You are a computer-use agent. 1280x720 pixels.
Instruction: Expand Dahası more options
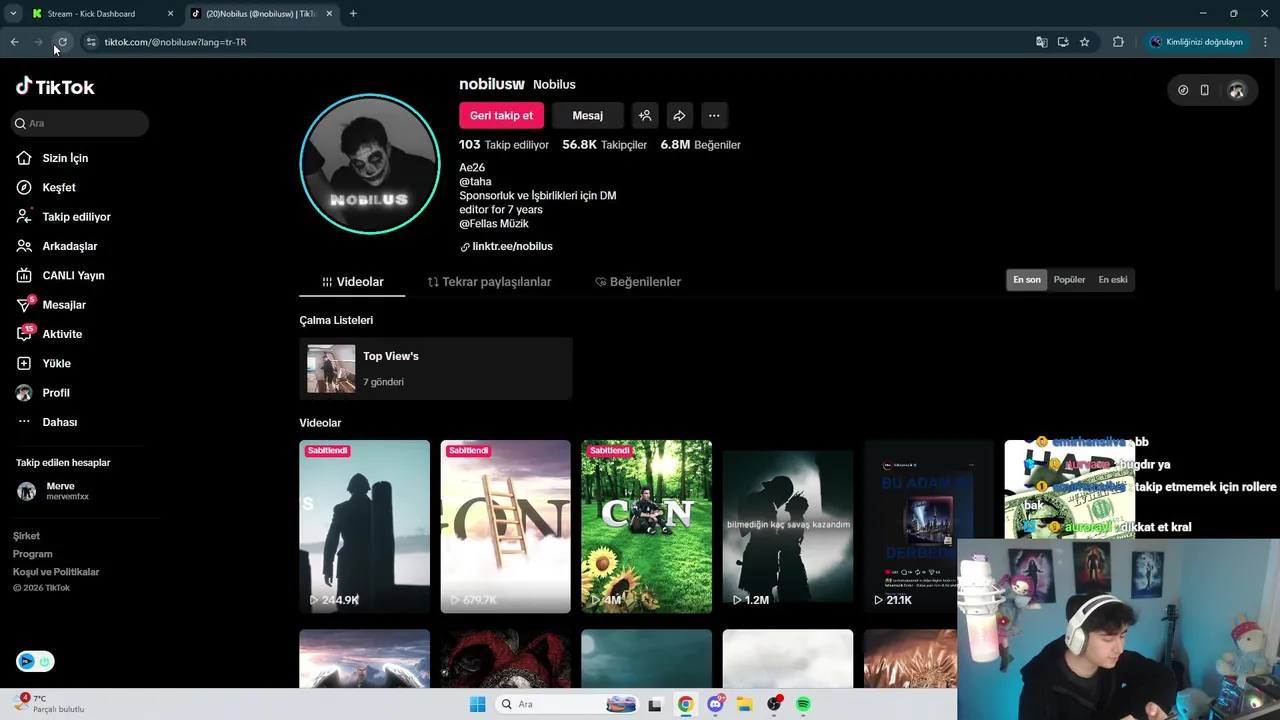coord(47,422)
